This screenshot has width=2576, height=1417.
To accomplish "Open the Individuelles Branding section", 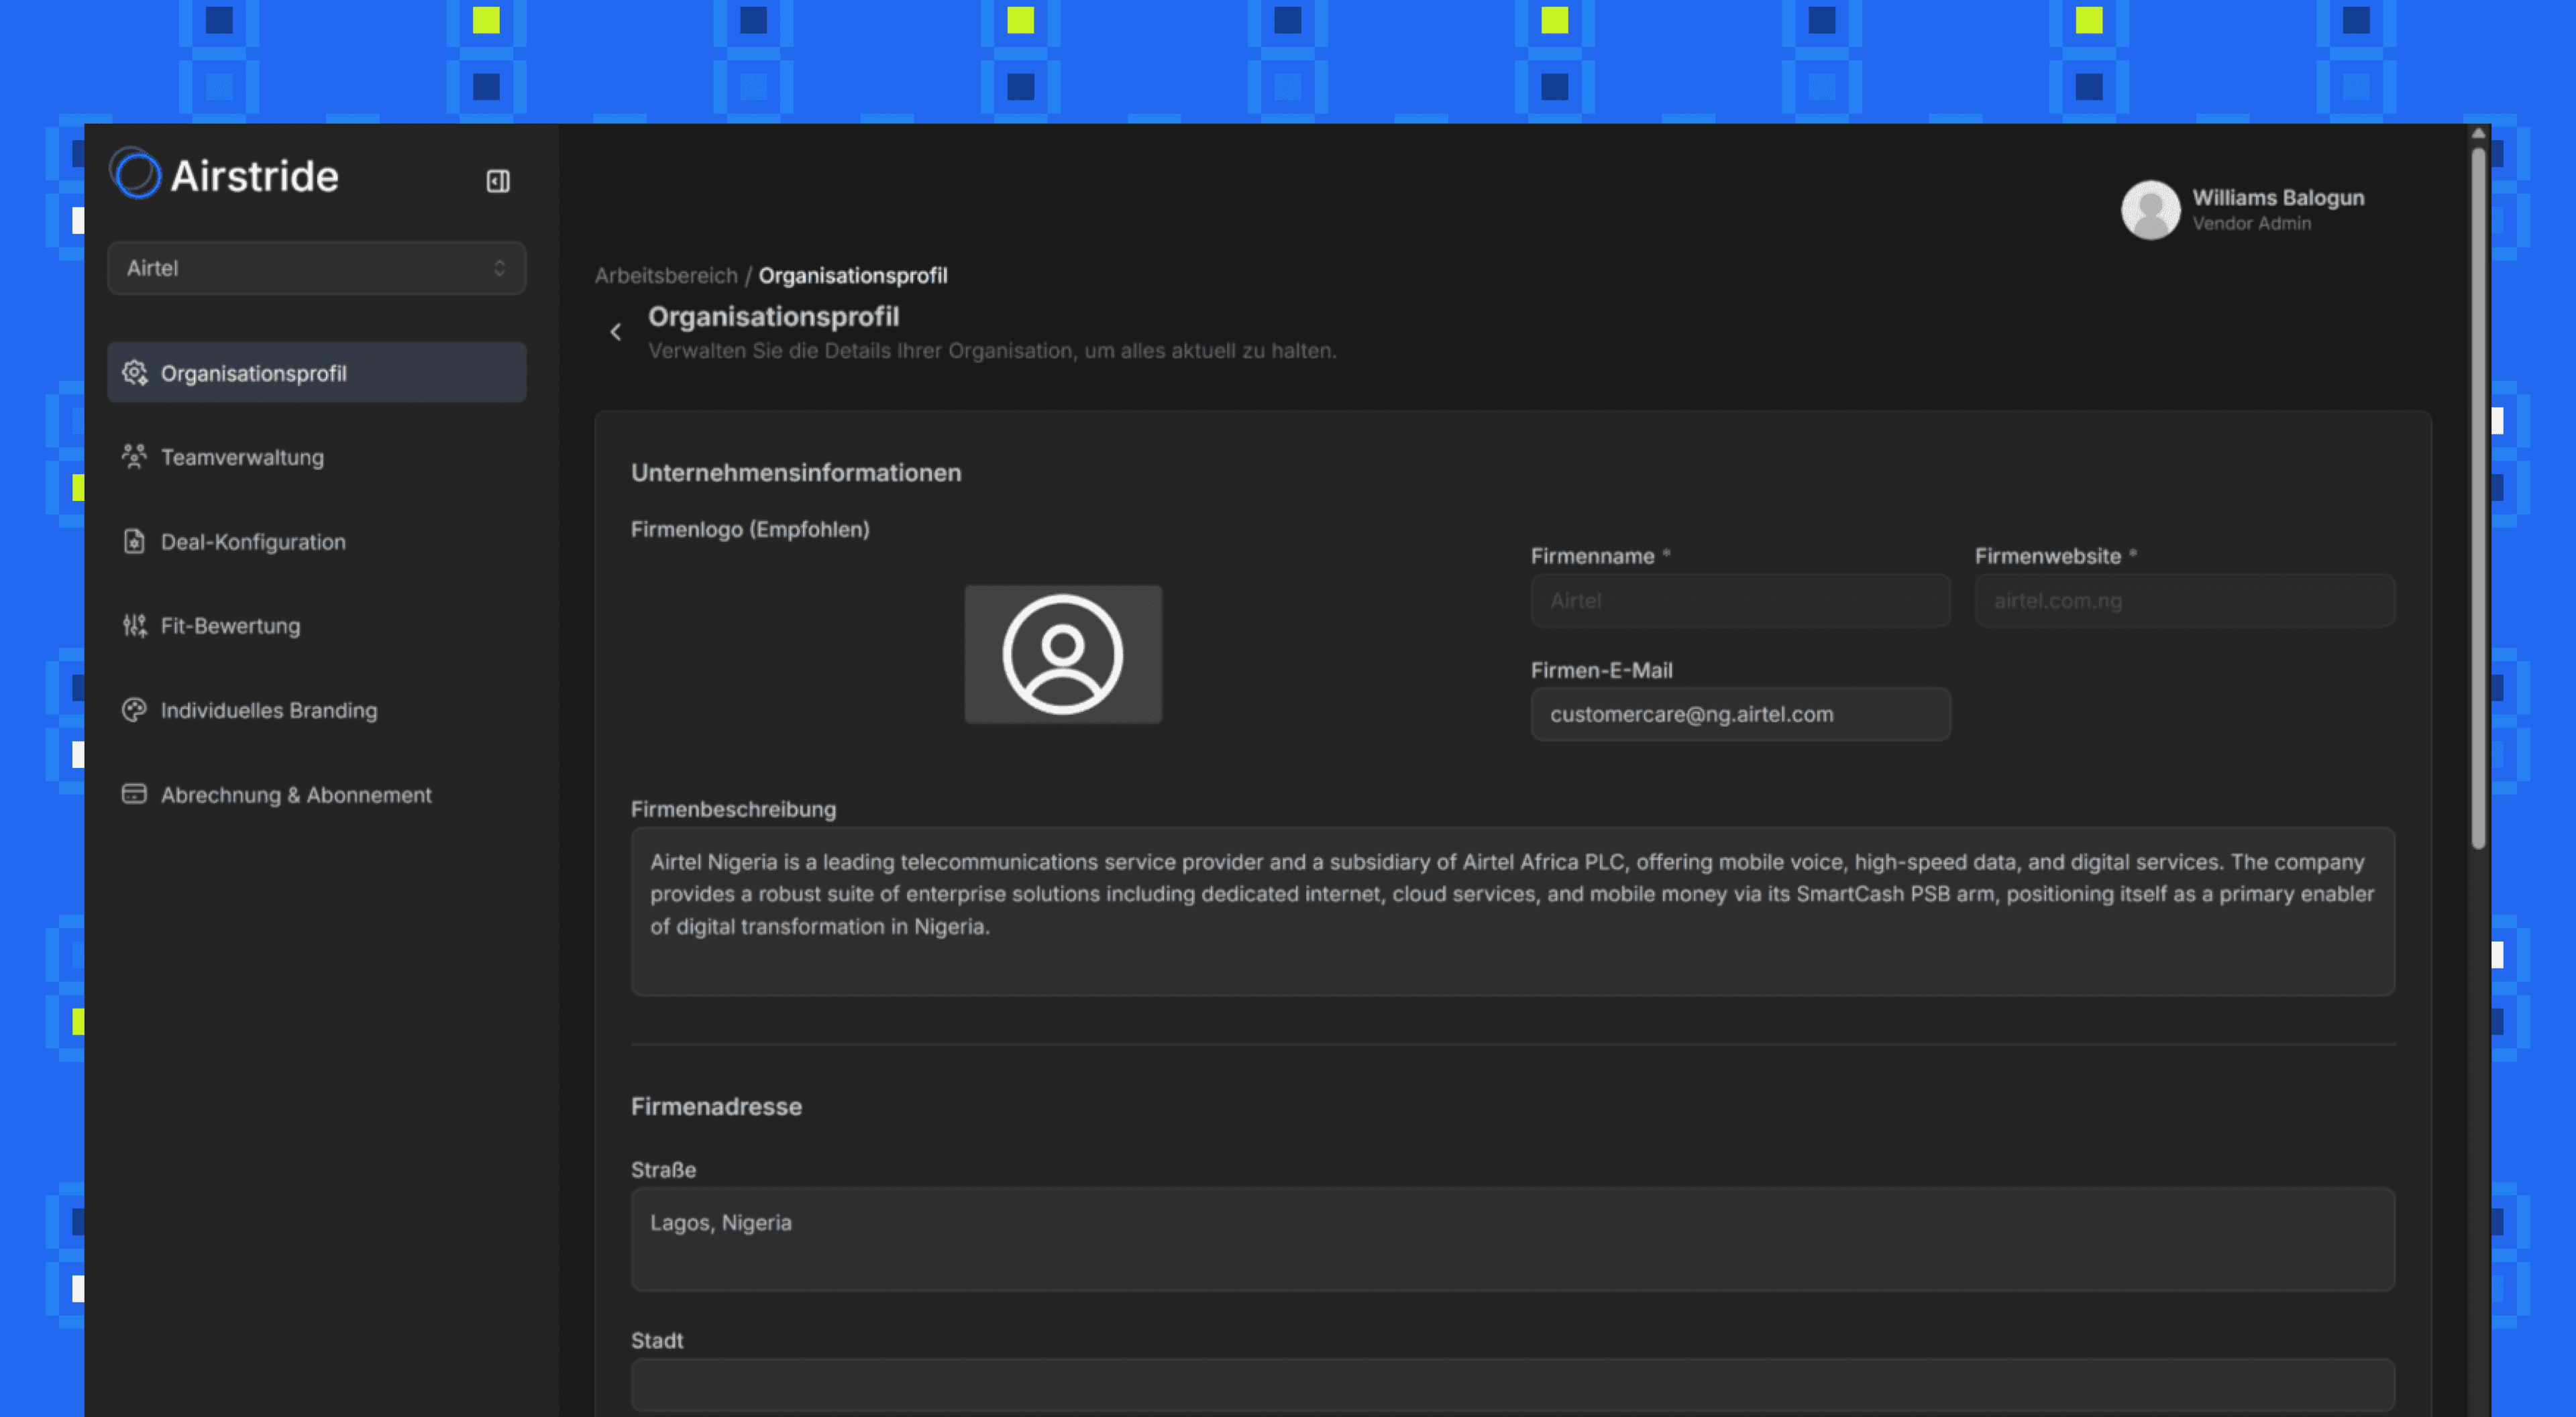I will coord(268,710).
